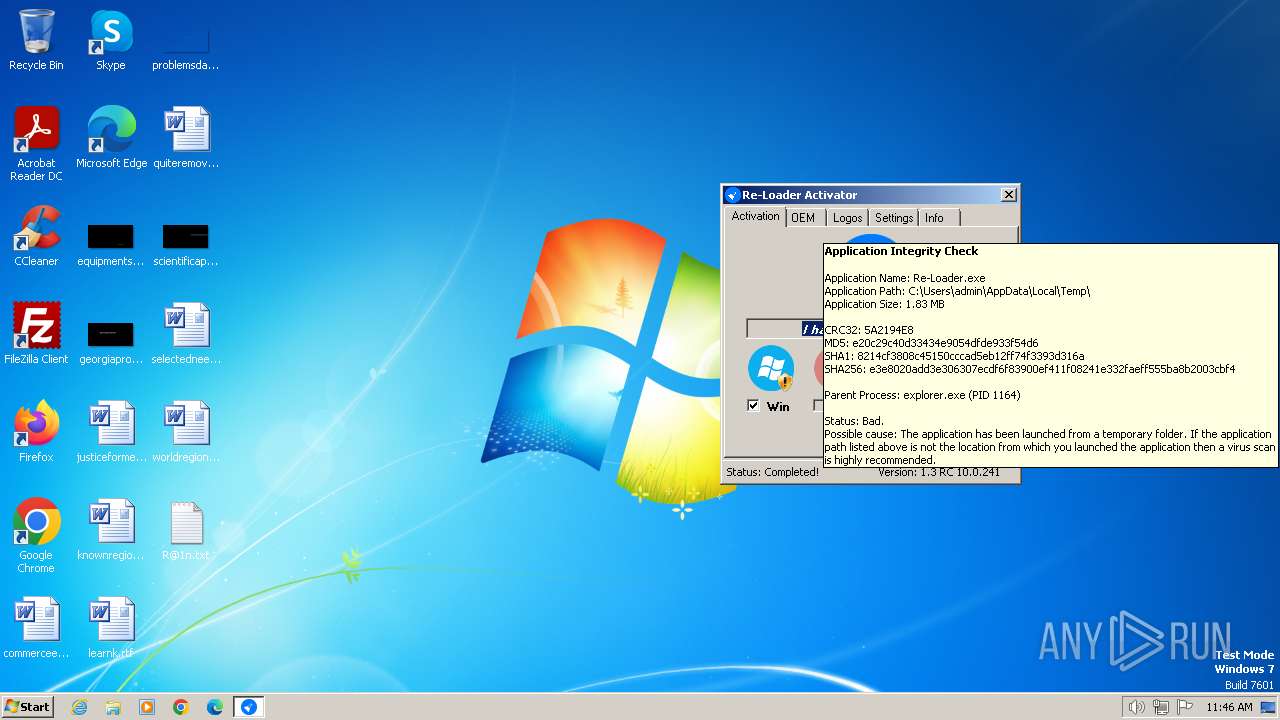The width and height of the screenshot is (1280, 720).
Task: Switch to Re-Loader taskbar button
Action: (x=249, y=707)
